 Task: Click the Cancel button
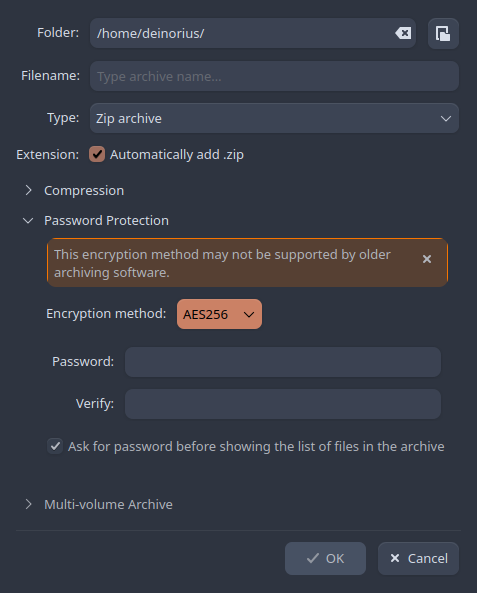pos(418,559)
